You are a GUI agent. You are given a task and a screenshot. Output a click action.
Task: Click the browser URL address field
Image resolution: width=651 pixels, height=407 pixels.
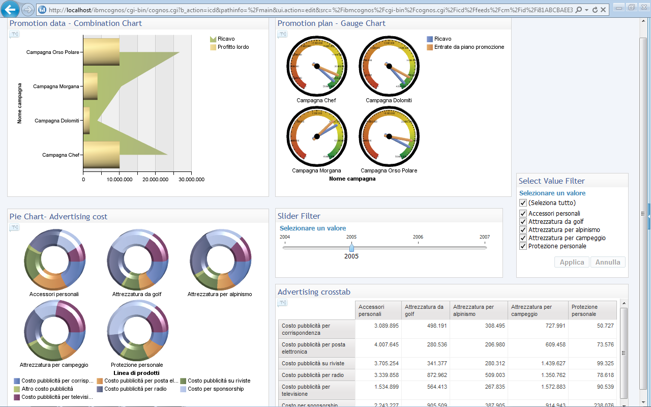pos(300,10)
